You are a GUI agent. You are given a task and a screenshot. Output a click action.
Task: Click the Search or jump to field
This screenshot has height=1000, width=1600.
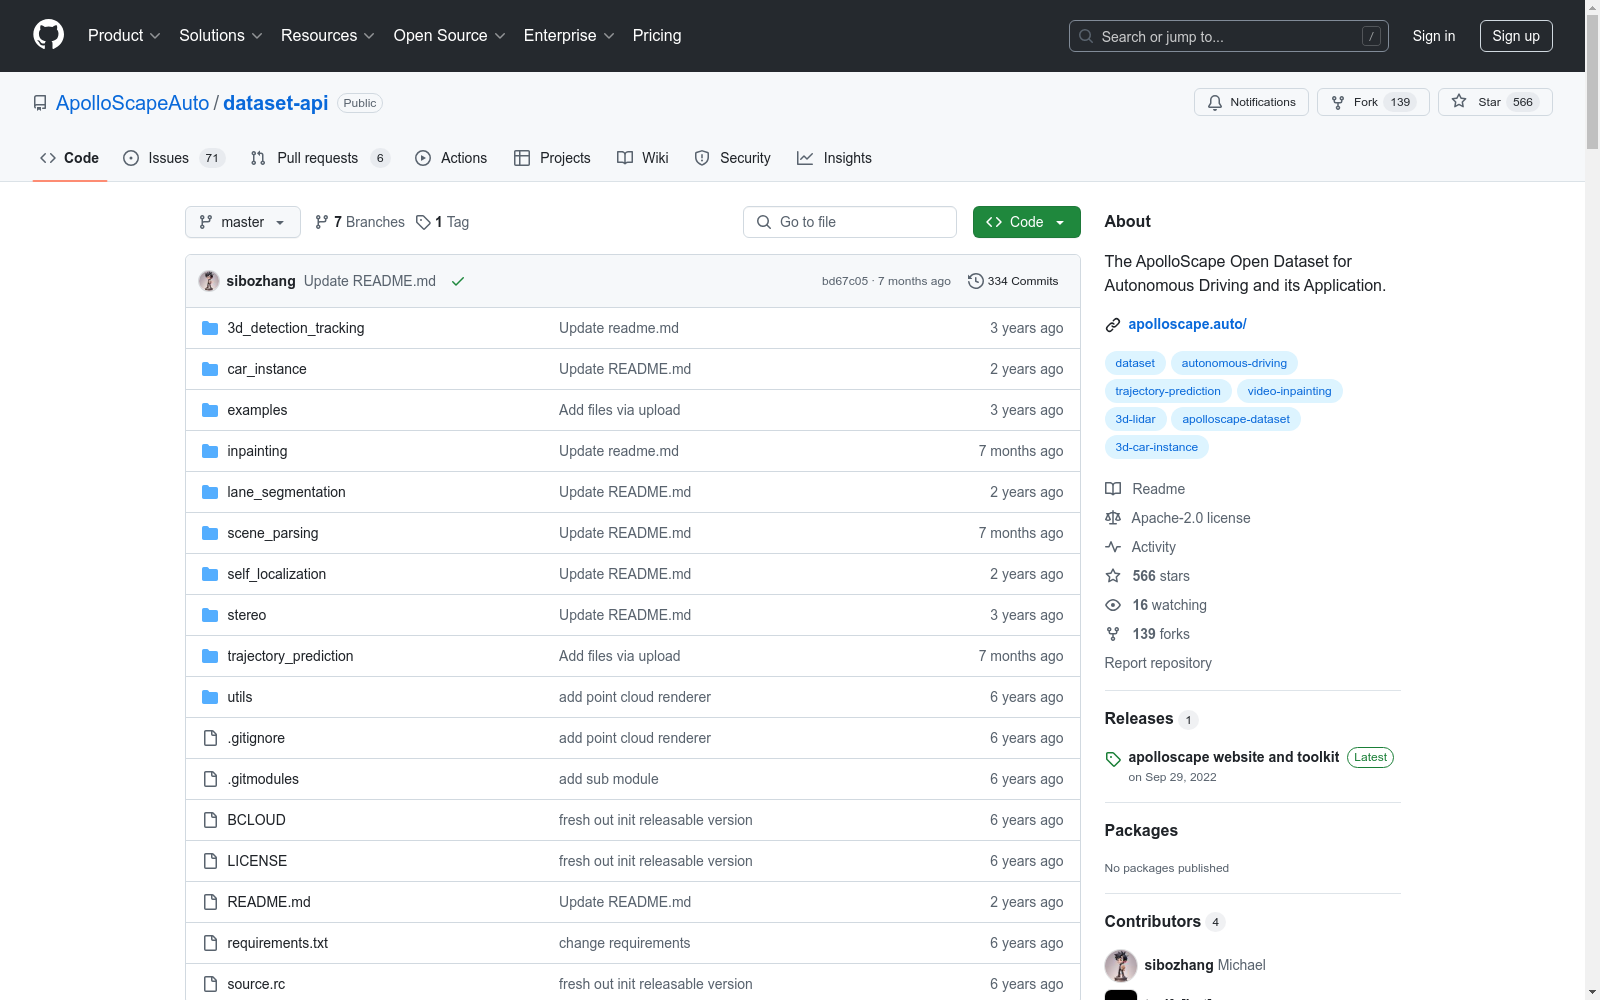pyautogui.click(x=1229, y=36)
